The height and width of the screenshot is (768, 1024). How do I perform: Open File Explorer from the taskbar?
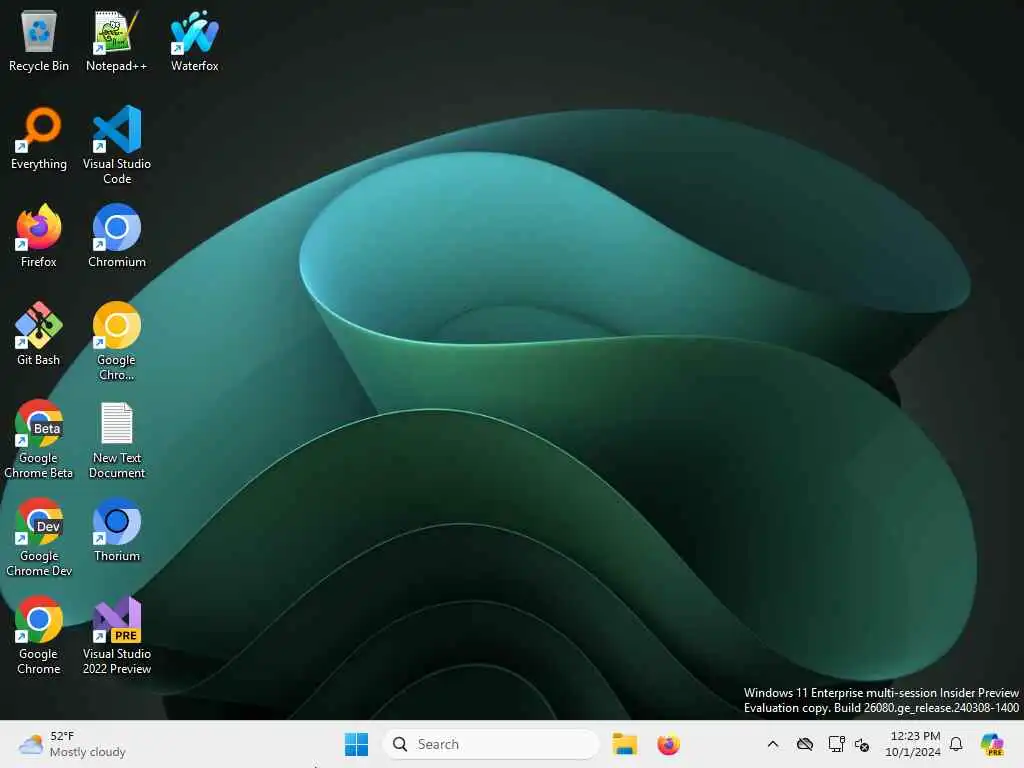tap(624, 744)
